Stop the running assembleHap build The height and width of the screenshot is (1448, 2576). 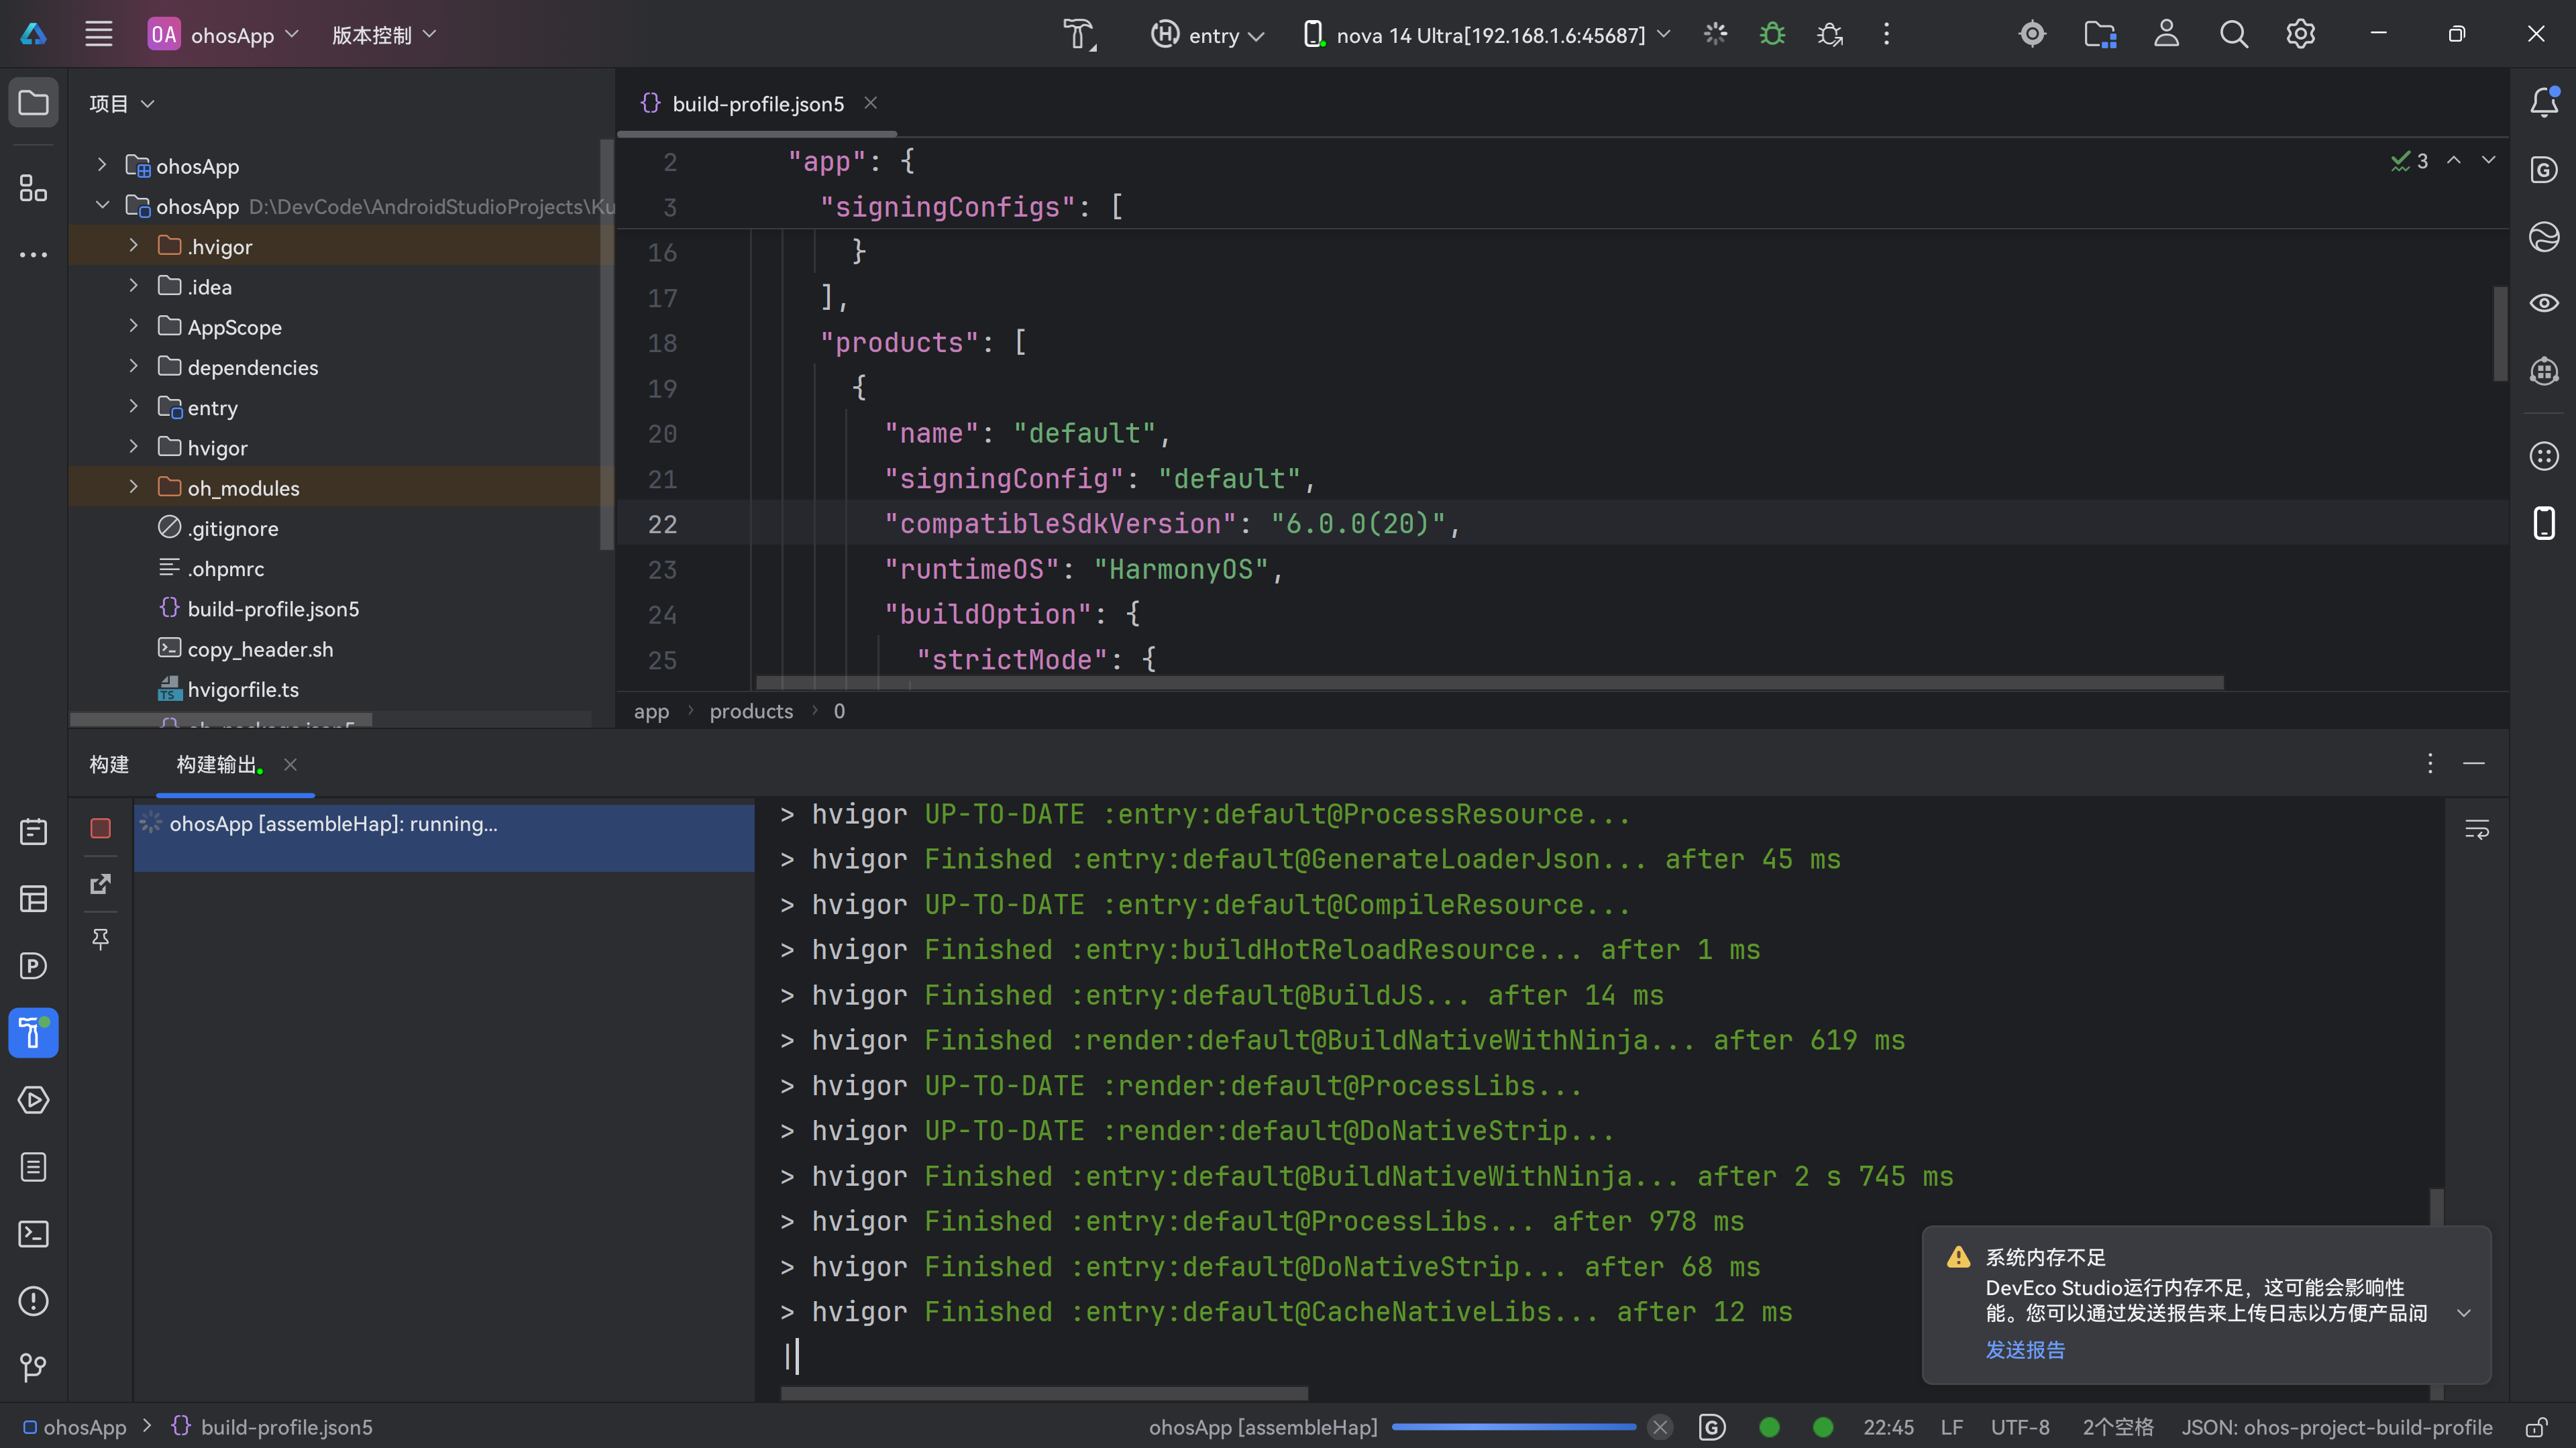(100, 828)
